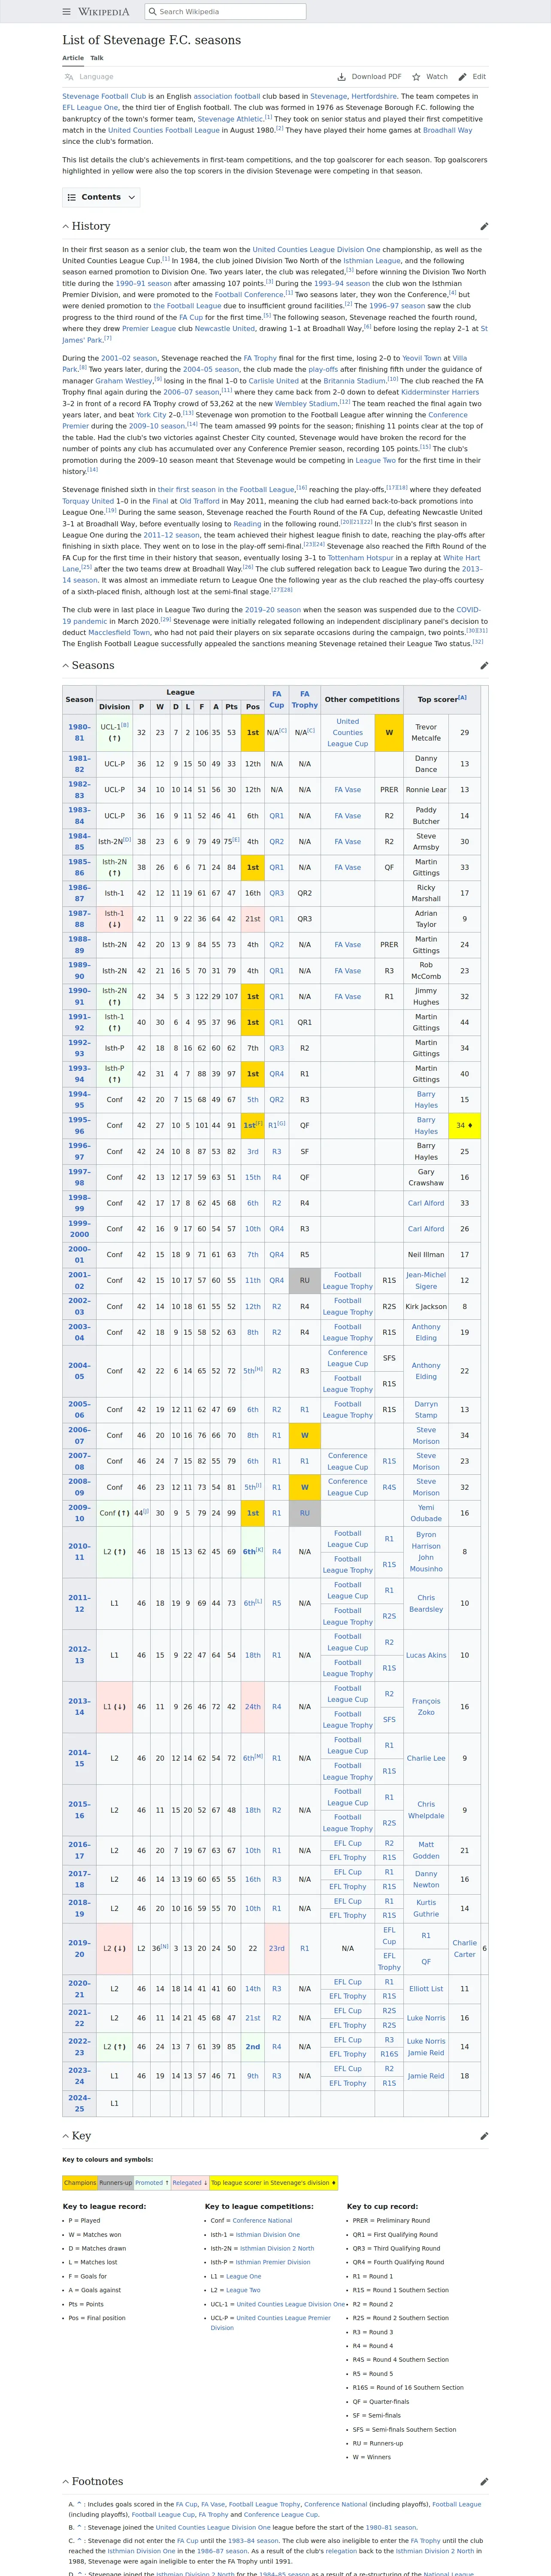The width and height of the screenshot is (551, 2576).
Task: Click the Edit pencil icon at top
Action: coord(462,77)
